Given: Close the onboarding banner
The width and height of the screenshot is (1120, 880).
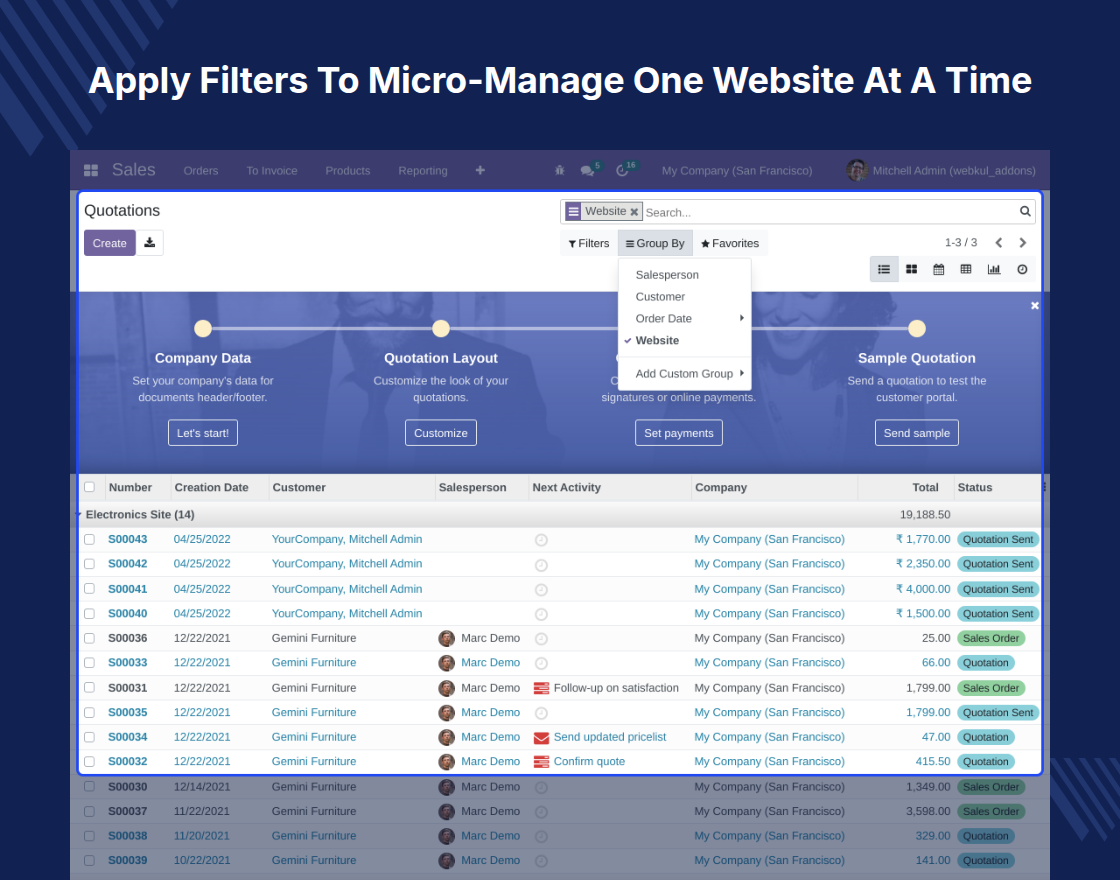Looking at the screenshot, I should (1034, 306).
